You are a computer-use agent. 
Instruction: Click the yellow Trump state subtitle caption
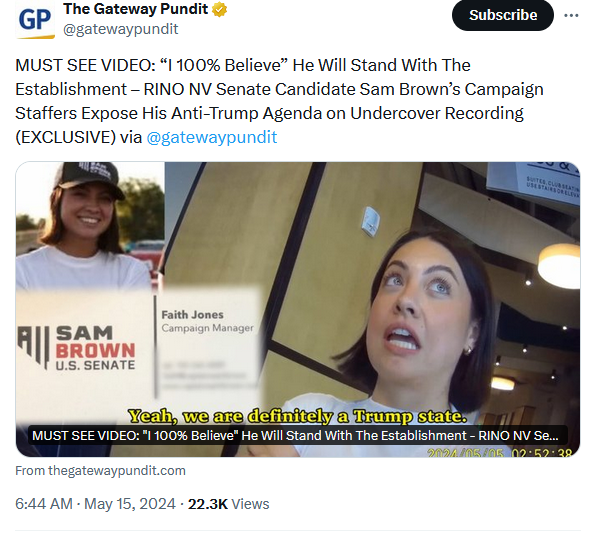pos(297,416)
